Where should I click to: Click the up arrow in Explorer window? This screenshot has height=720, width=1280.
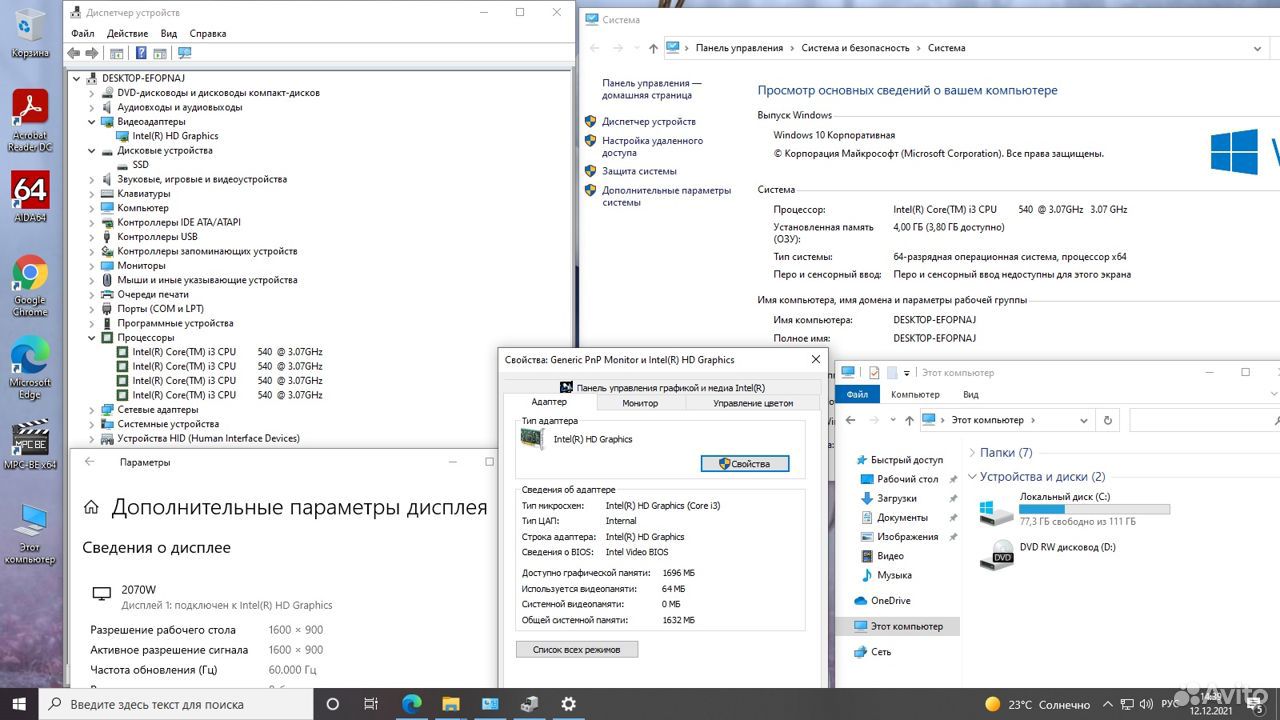[907, 420]
